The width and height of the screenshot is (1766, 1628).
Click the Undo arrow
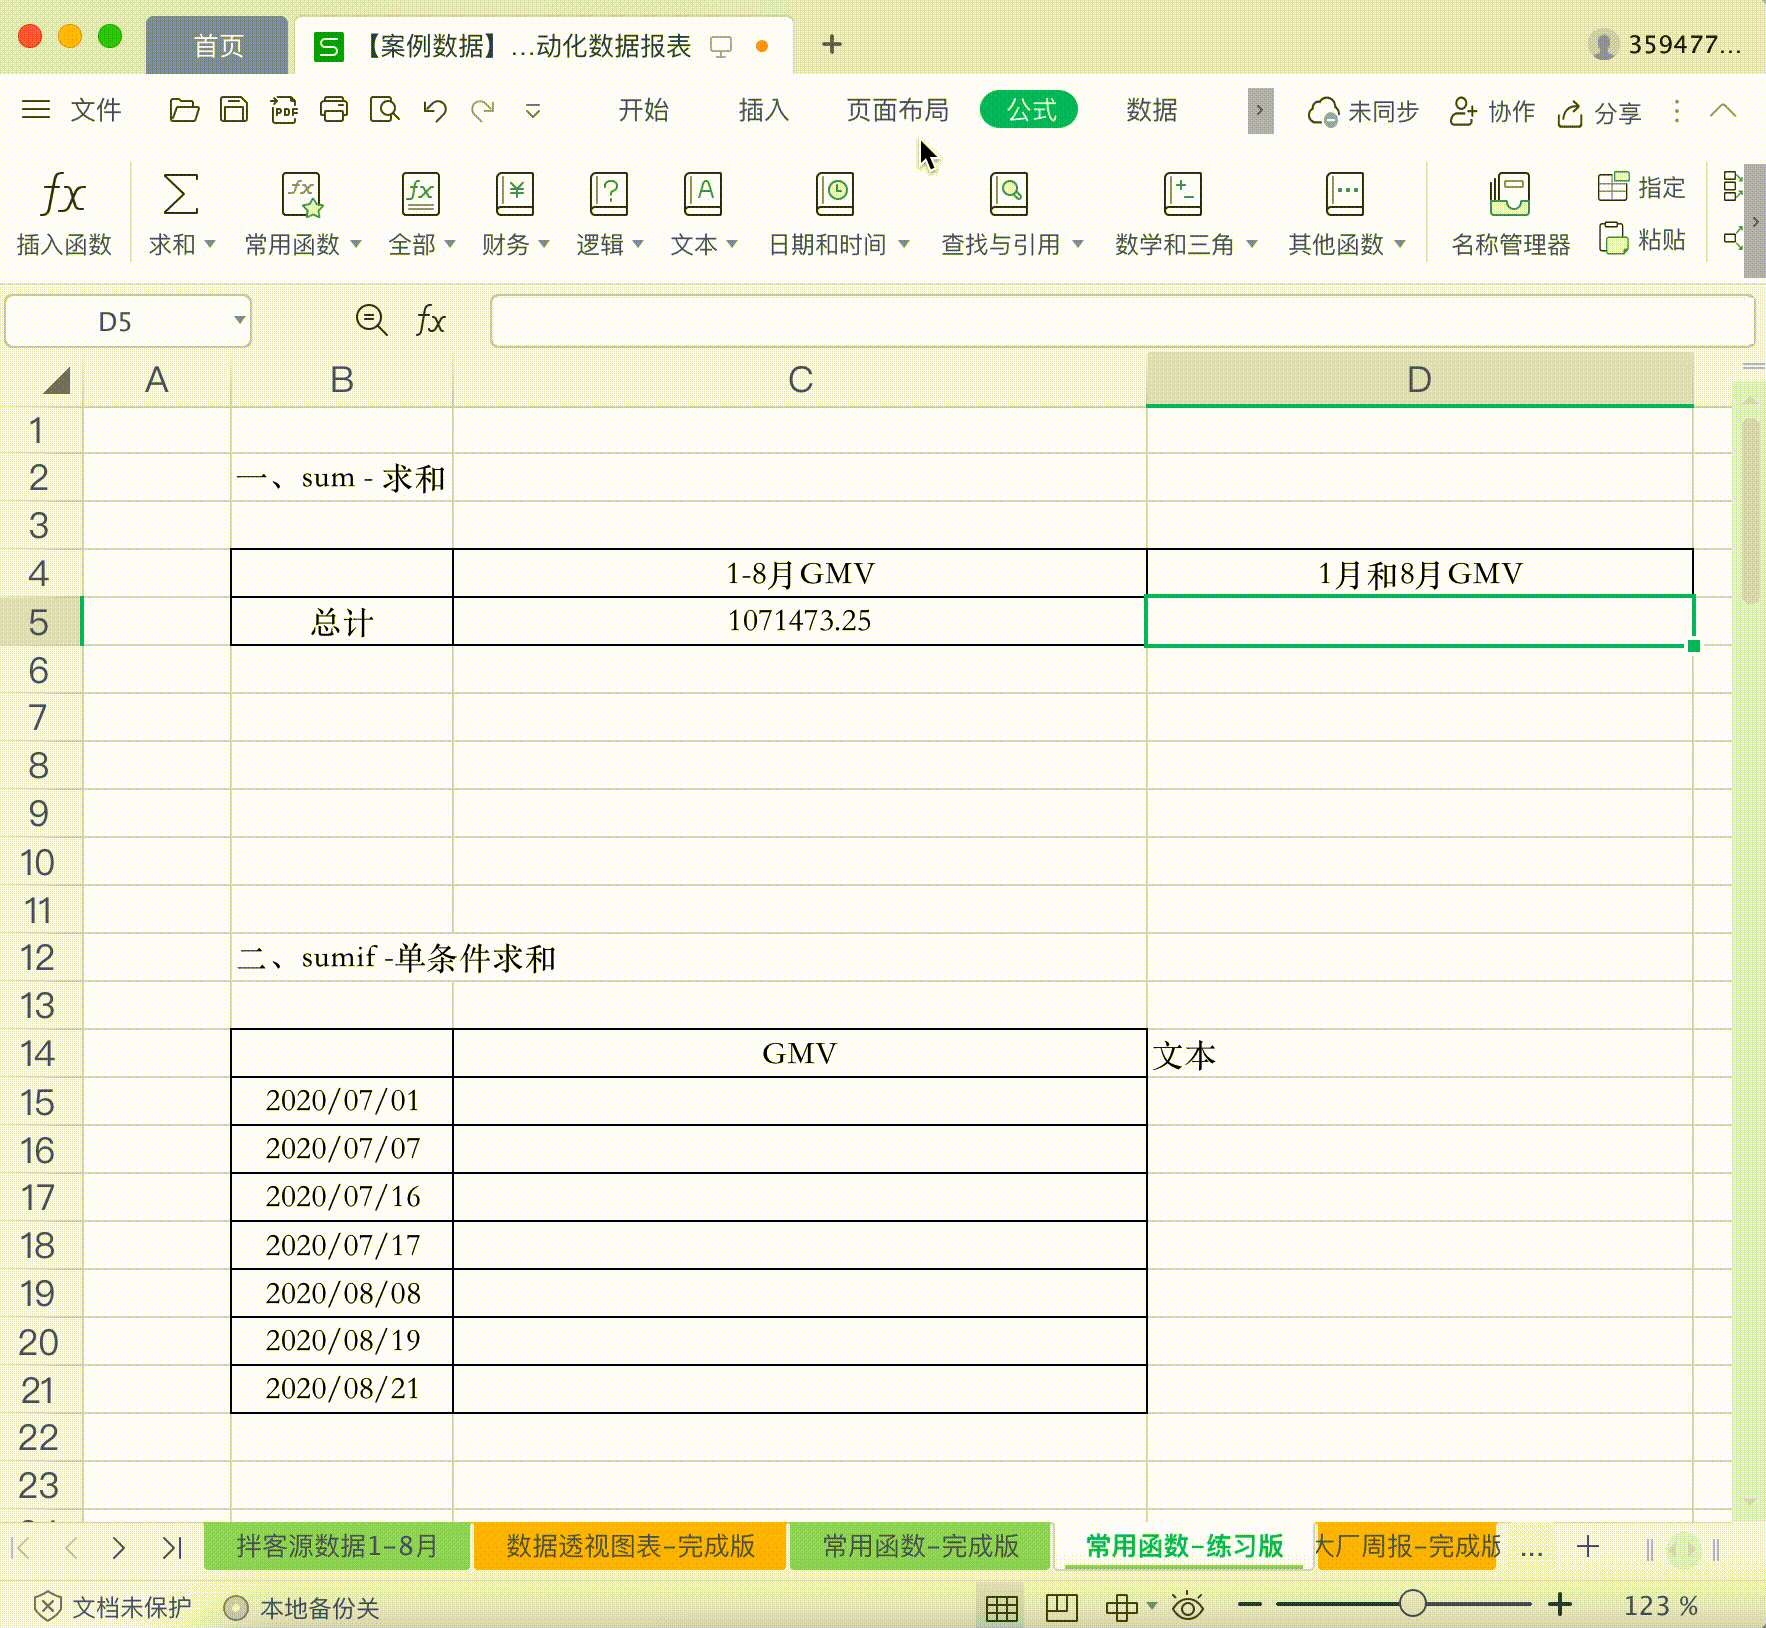pyautogui.click(x=434, y=110)
